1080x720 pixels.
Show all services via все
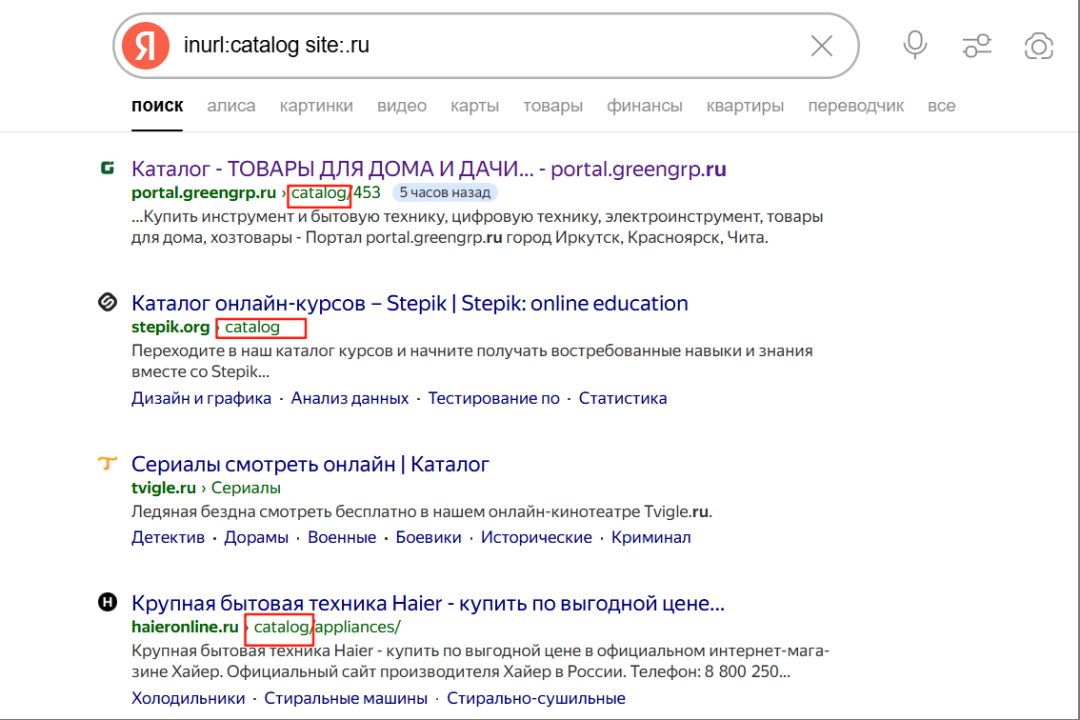(941, 106)
